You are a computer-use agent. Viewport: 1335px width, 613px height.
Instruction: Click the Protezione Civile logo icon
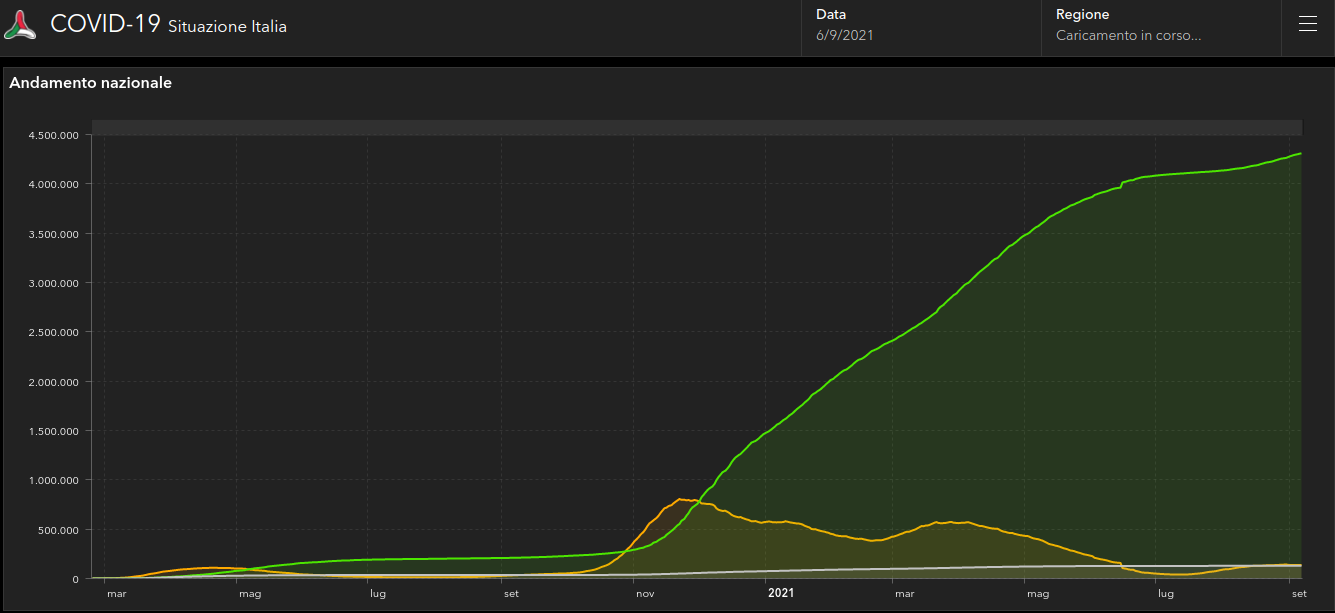pyautogui.click(x=20, y=25)
